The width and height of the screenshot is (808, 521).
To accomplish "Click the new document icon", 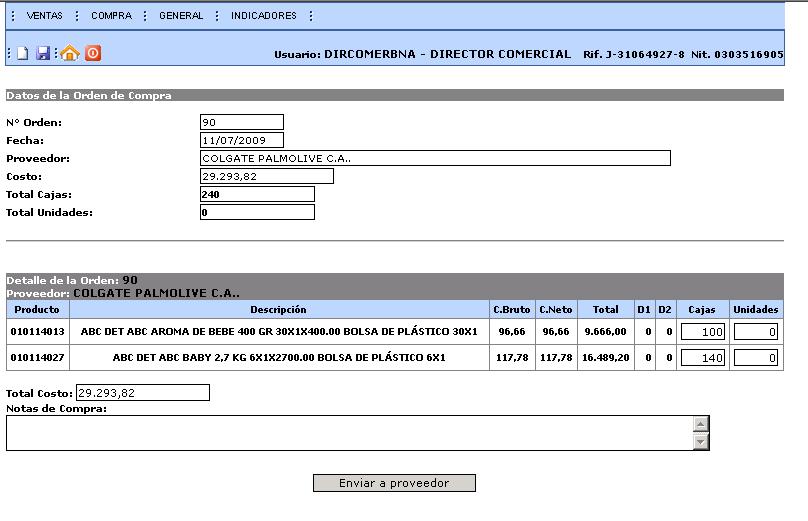I will click(23, 53).
